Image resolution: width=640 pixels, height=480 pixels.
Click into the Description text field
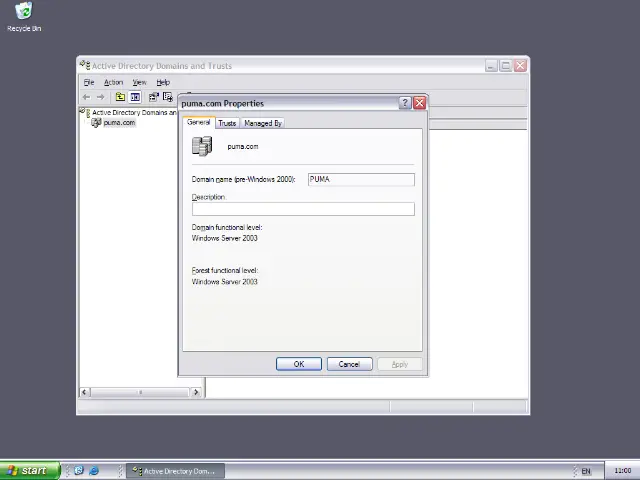pos(302,209)
